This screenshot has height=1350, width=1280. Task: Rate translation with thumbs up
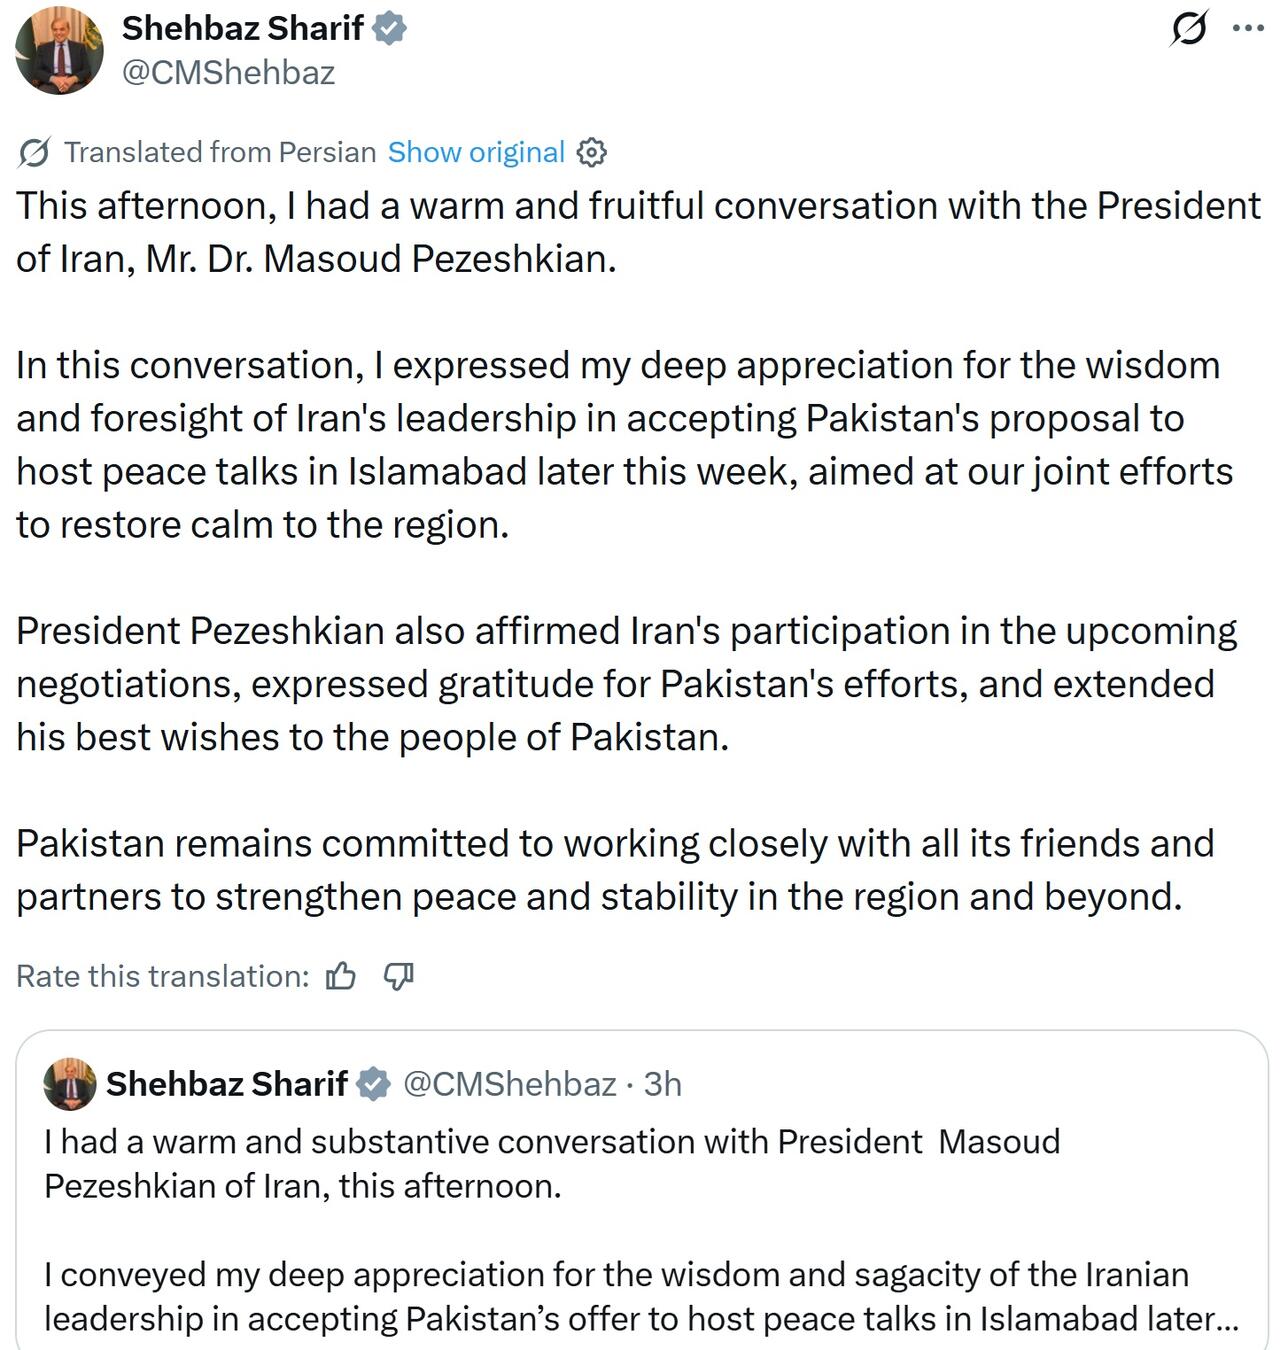pyautogui.click(x=341, y=976)
